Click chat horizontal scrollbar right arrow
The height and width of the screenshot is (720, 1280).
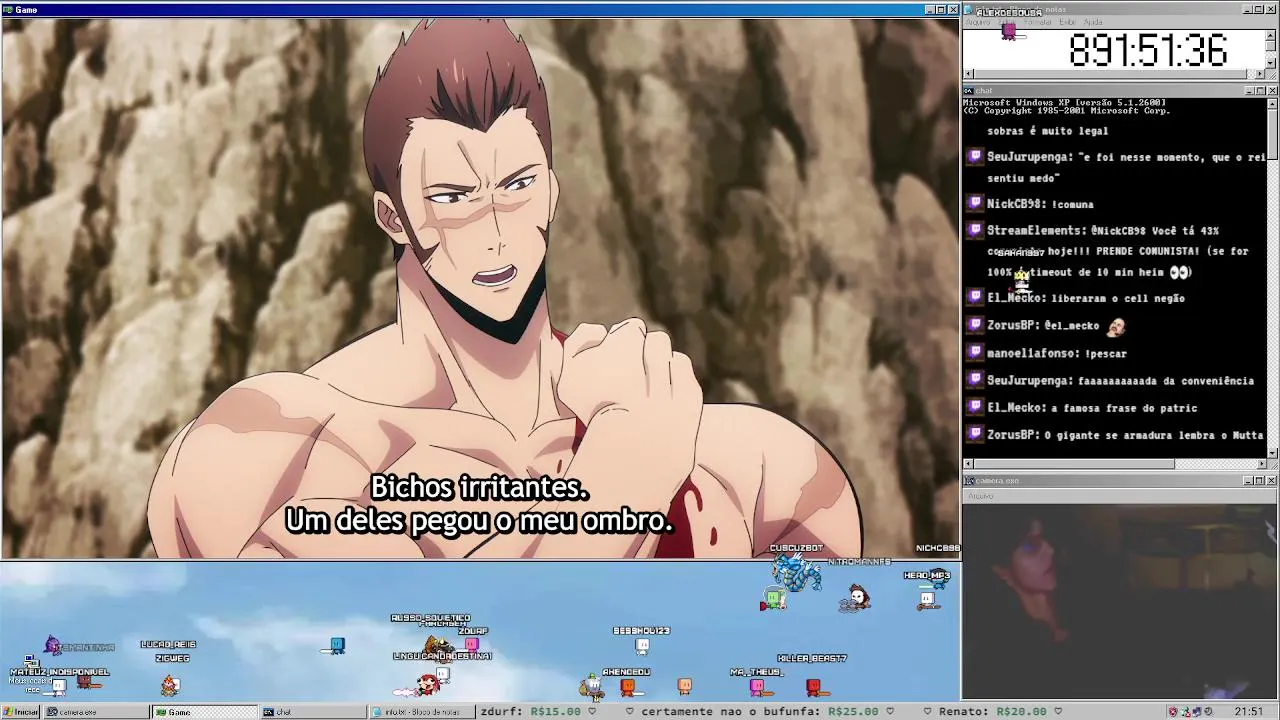coord(1260,464)
